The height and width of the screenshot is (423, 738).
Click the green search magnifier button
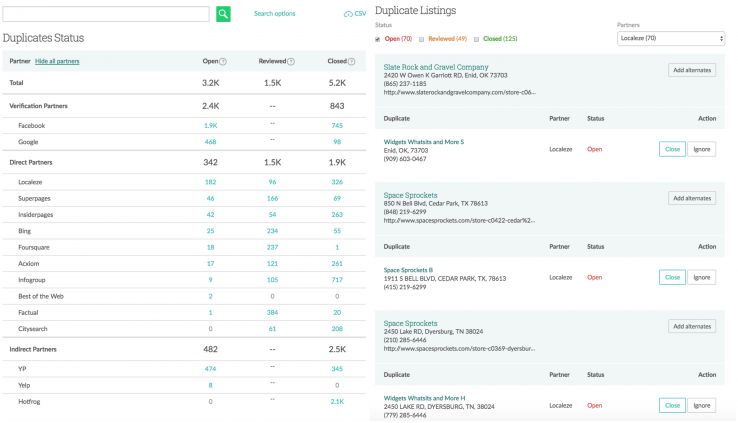223,13
